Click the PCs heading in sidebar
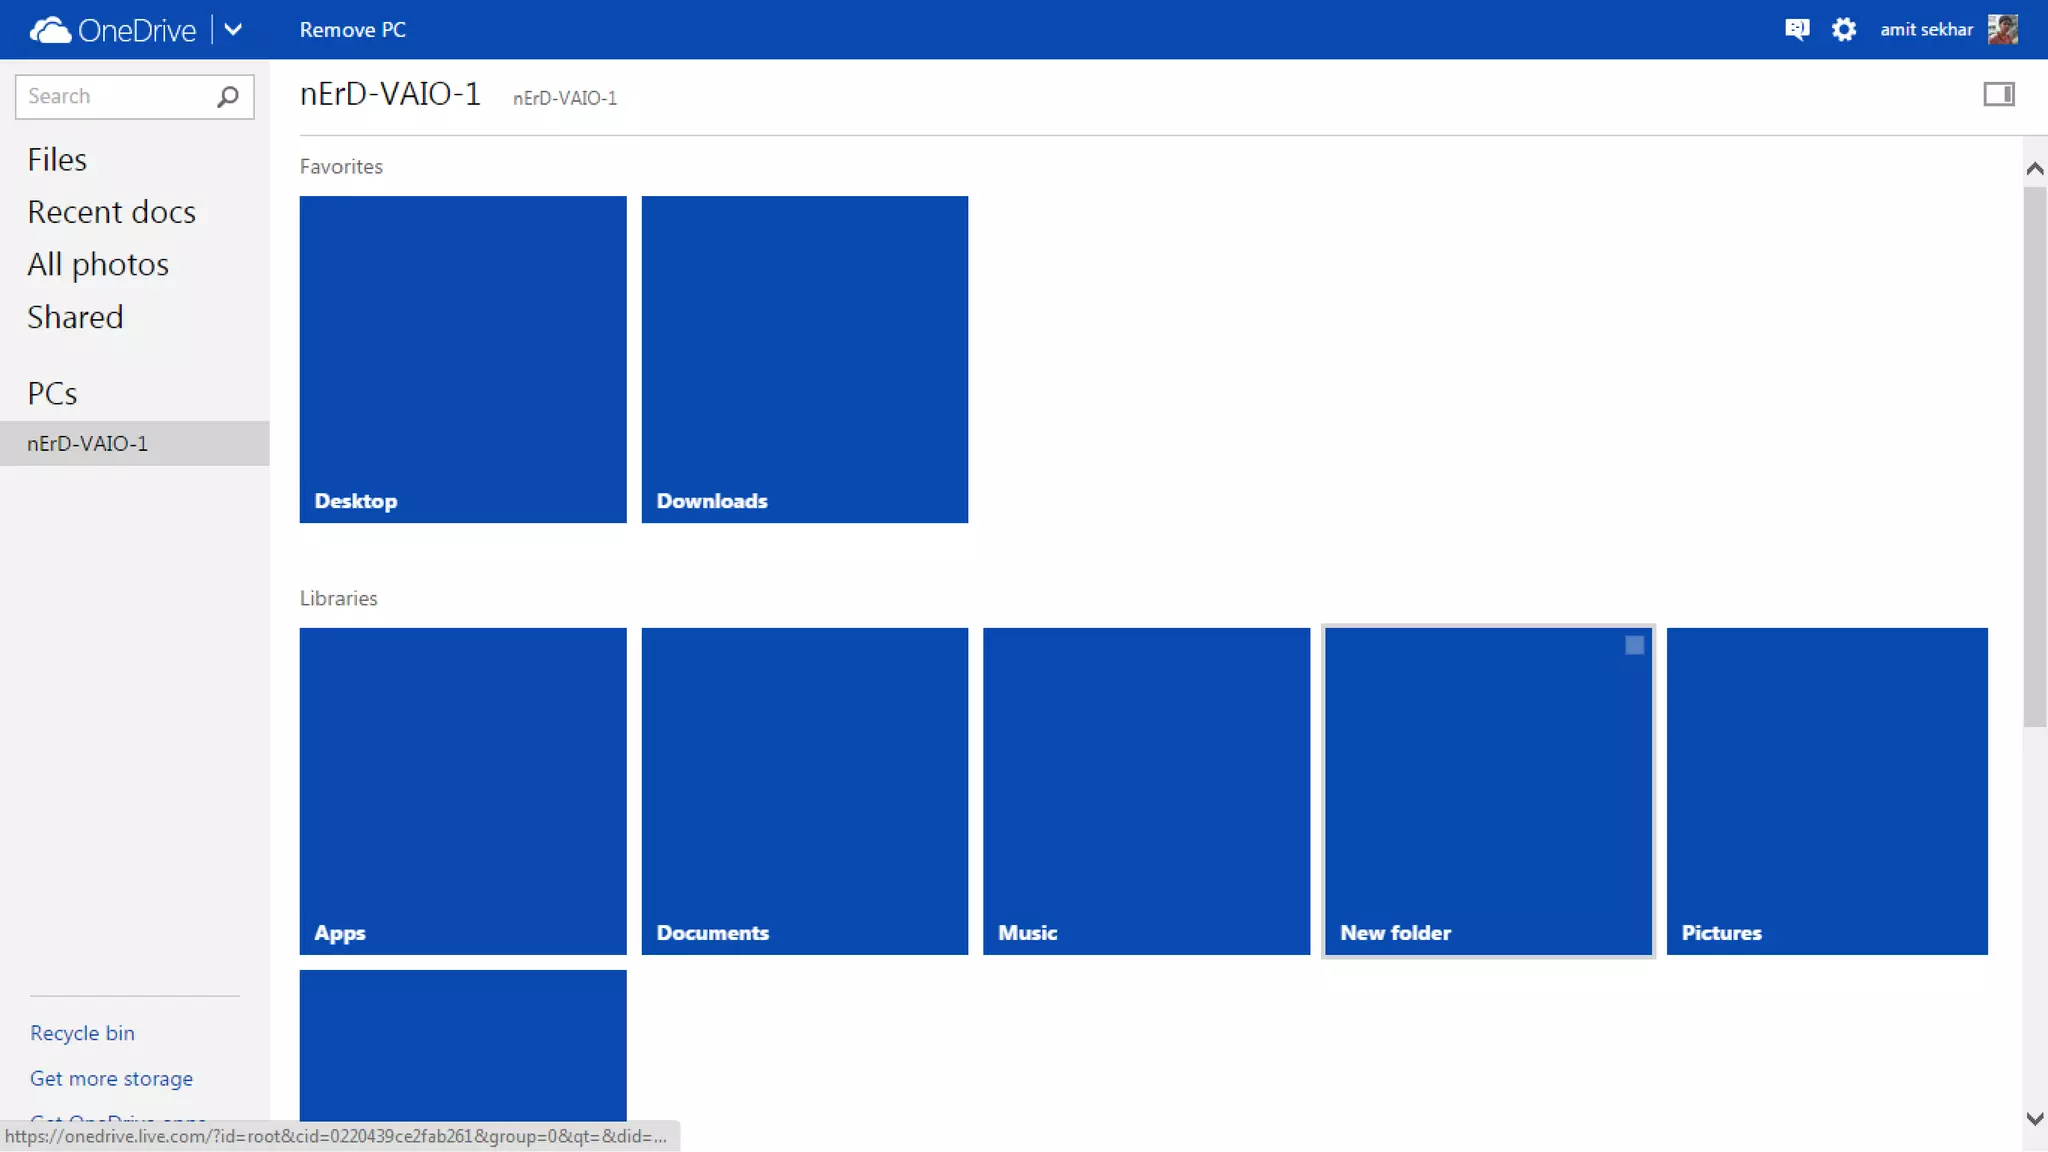This screenshot has width=2048, height=1152. 52,393
